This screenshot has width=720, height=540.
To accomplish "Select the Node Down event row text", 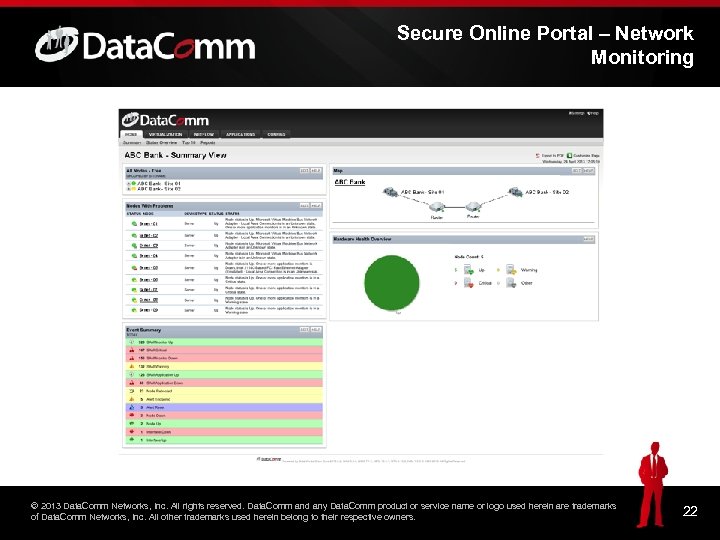I will 156,416.
